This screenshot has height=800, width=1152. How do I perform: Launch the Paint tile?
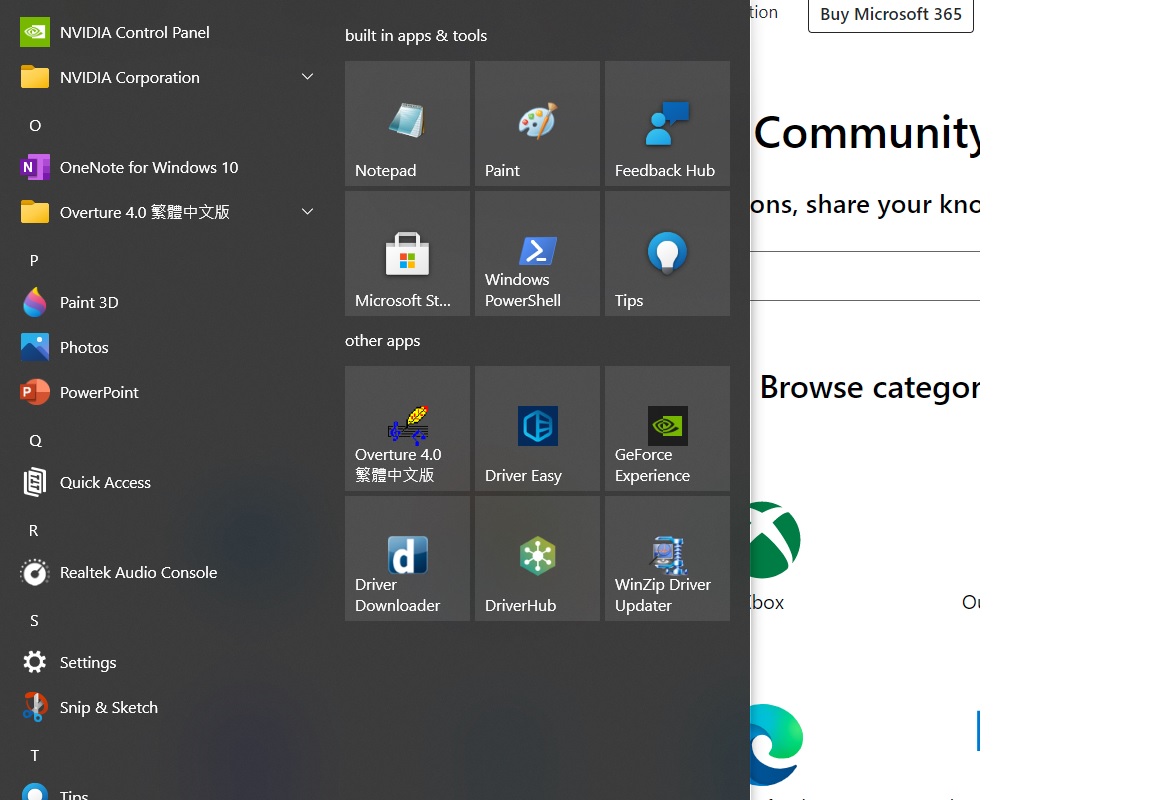pyautogui.click(x=537, y=123)
